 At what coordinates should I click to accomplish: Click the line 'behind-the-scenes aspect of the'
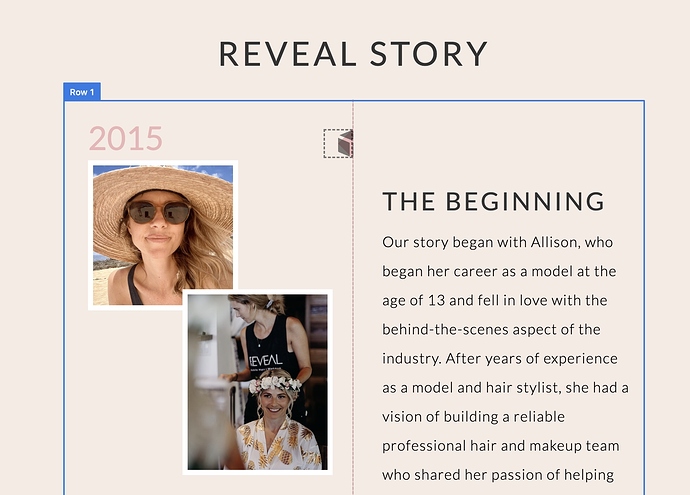coord(491,330)
